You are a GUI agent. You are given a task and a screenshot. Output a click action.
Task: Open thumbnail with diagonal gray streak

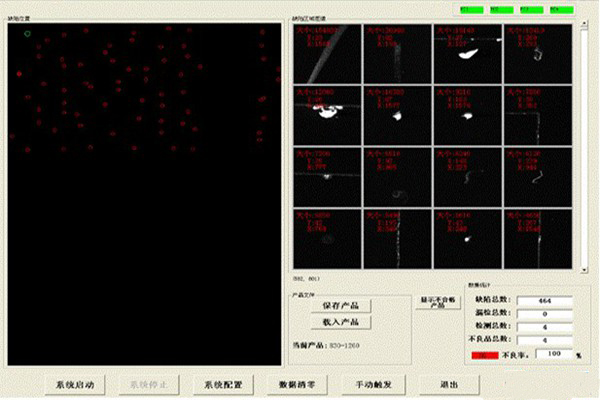coord(327,54)
